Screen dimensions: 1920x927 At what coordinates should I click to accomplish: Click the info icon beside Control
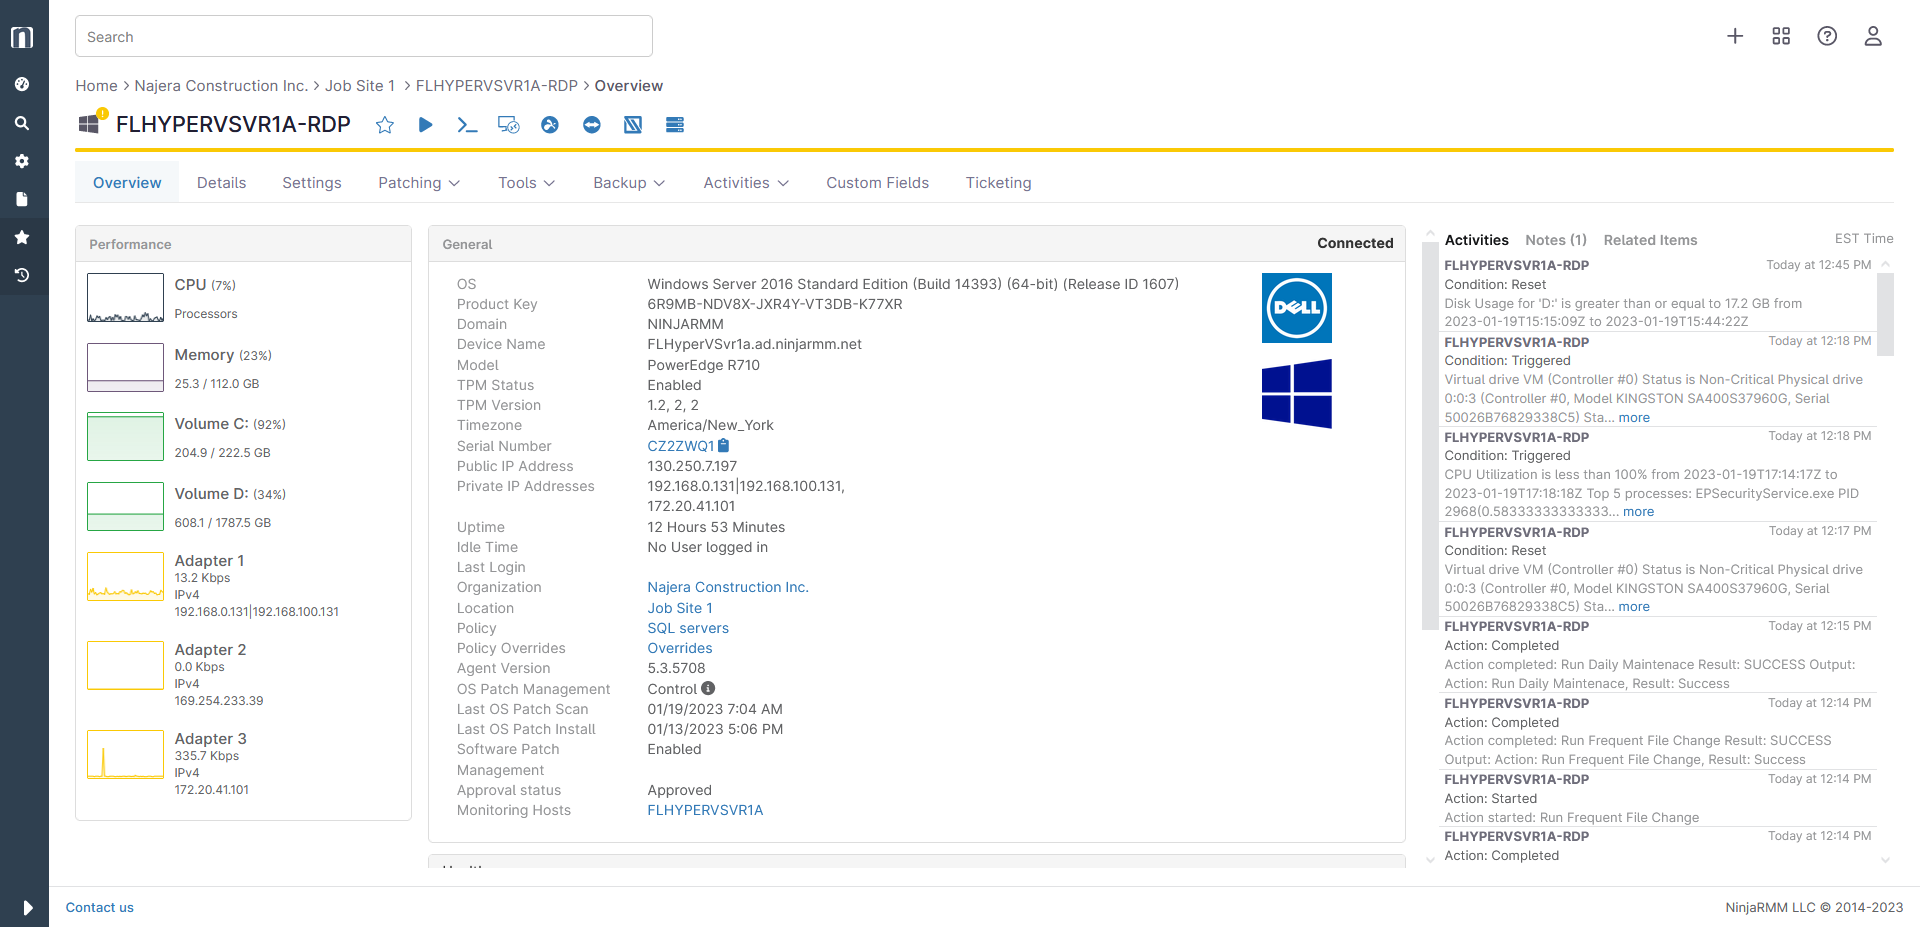tap(708, 689)
